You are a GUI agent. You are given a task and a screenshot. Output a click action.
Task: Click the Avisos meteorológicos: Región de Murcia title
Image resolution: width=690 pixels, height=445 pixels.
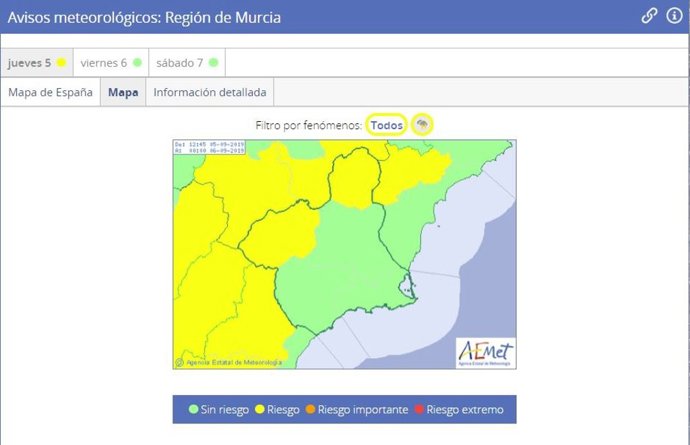tap(144, 18)
